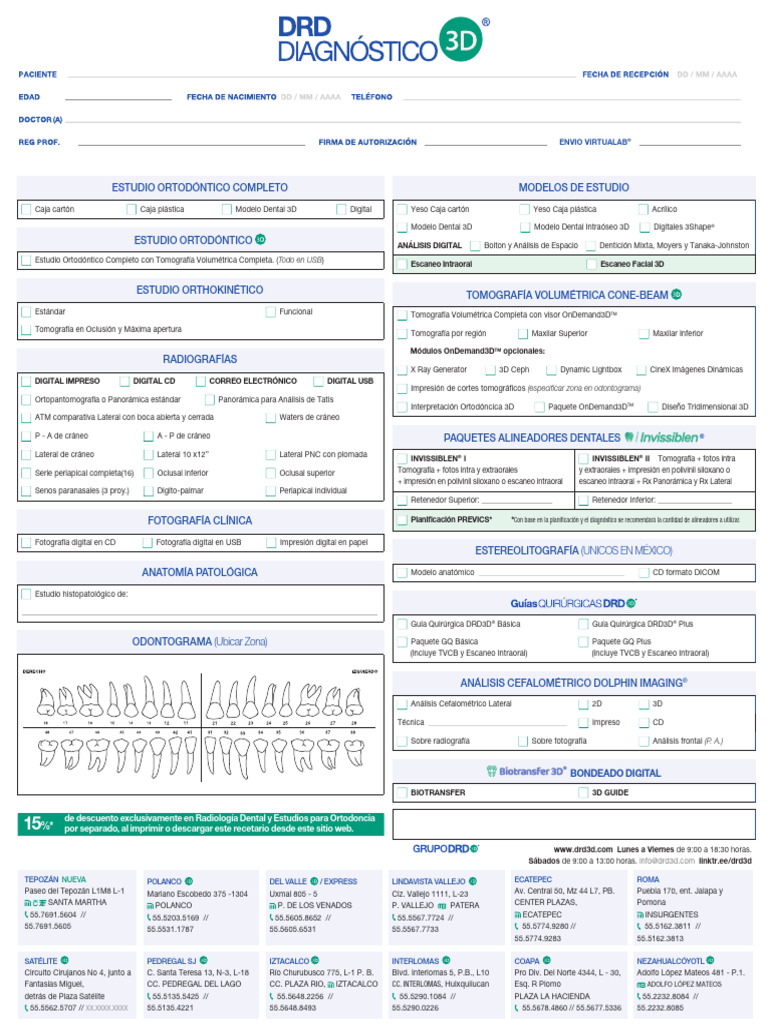Tick the Escaneo Facial 3D checkbox
The image size is (768, 1024).
[591, 264]
